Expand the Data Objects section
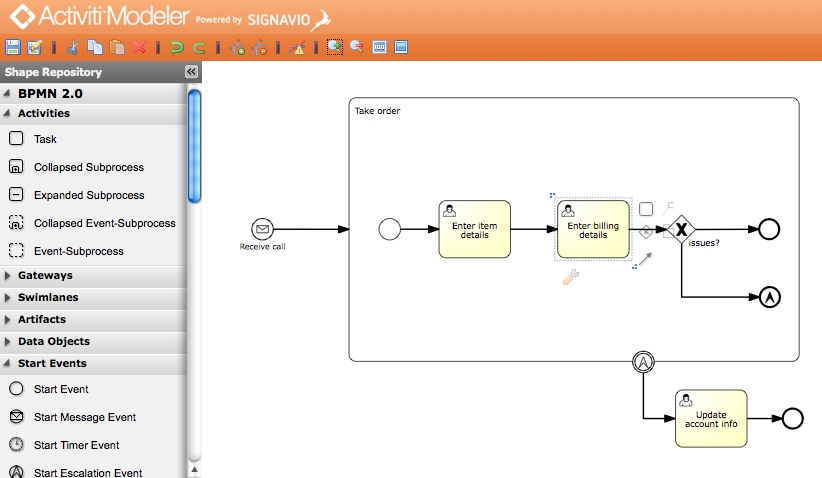 [x=54, y=341]
